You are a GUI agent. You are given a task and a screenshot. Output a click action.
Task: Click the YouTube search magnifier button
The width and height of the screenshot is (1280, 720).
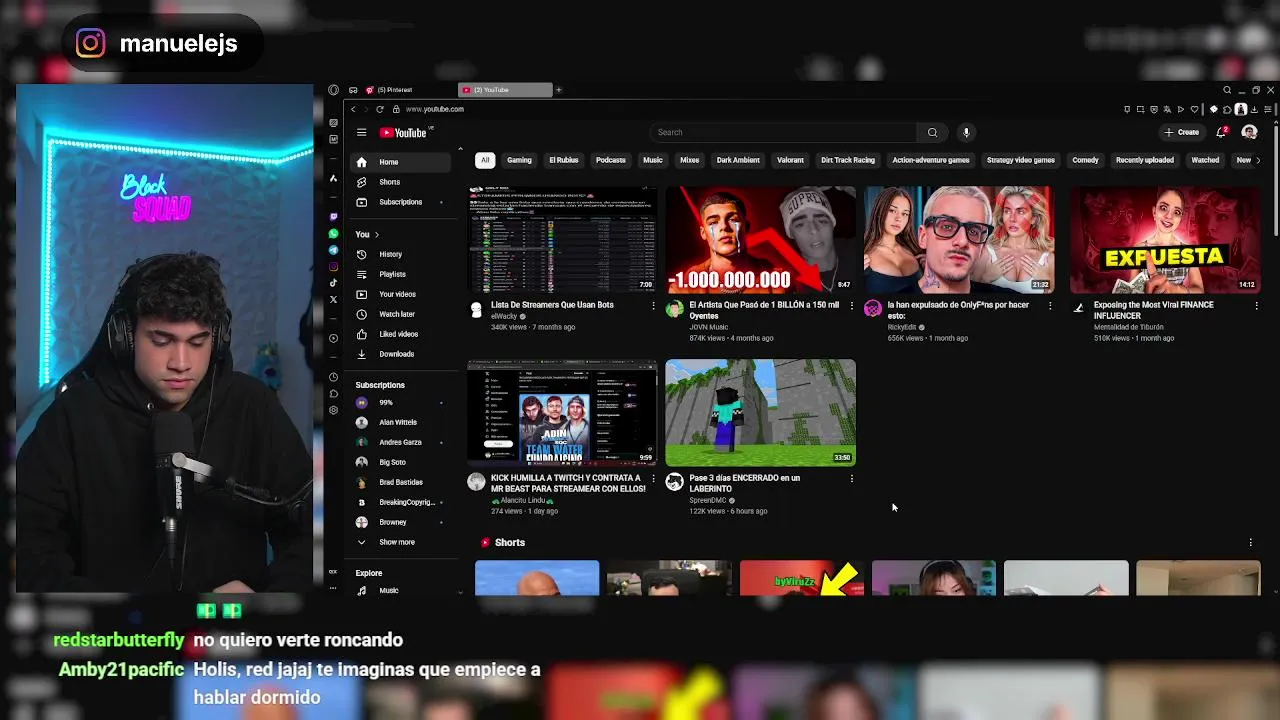932,132
